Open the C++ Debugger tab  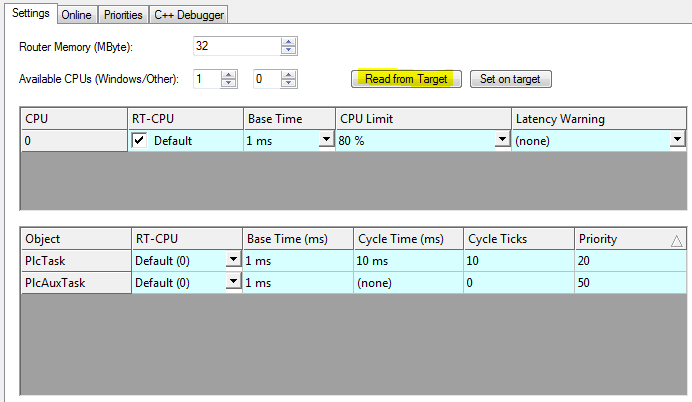click(x=189, y=15)
